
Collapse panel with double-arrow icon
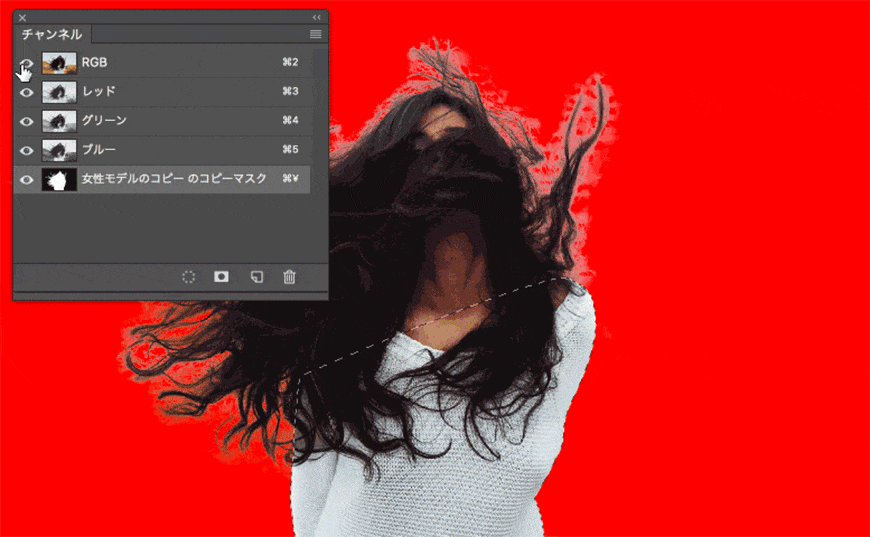pos(316,17)
